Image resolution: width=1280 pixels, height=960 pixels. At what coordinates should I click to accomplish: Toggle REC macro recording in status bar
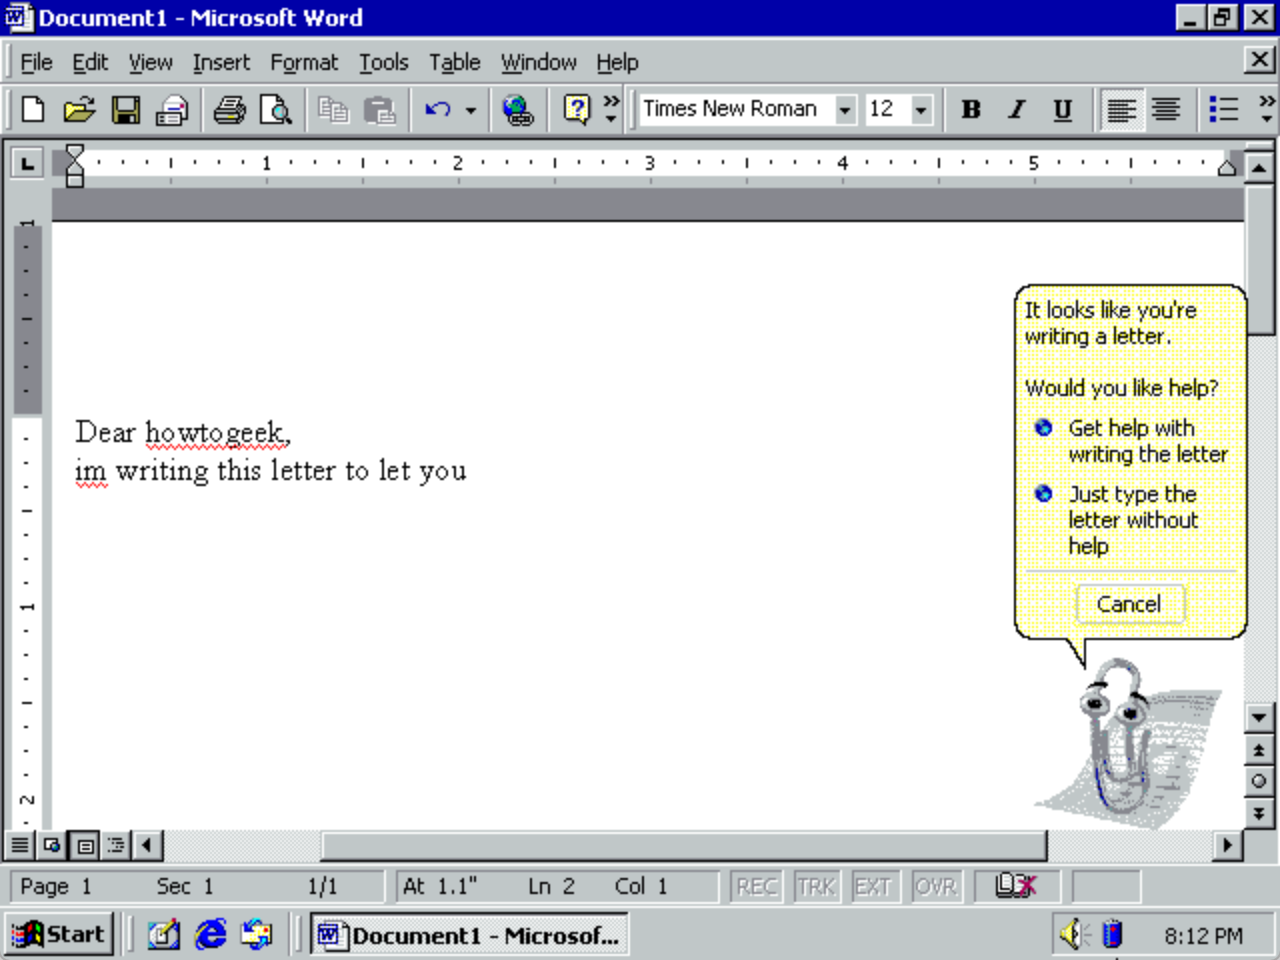point(757,887)
